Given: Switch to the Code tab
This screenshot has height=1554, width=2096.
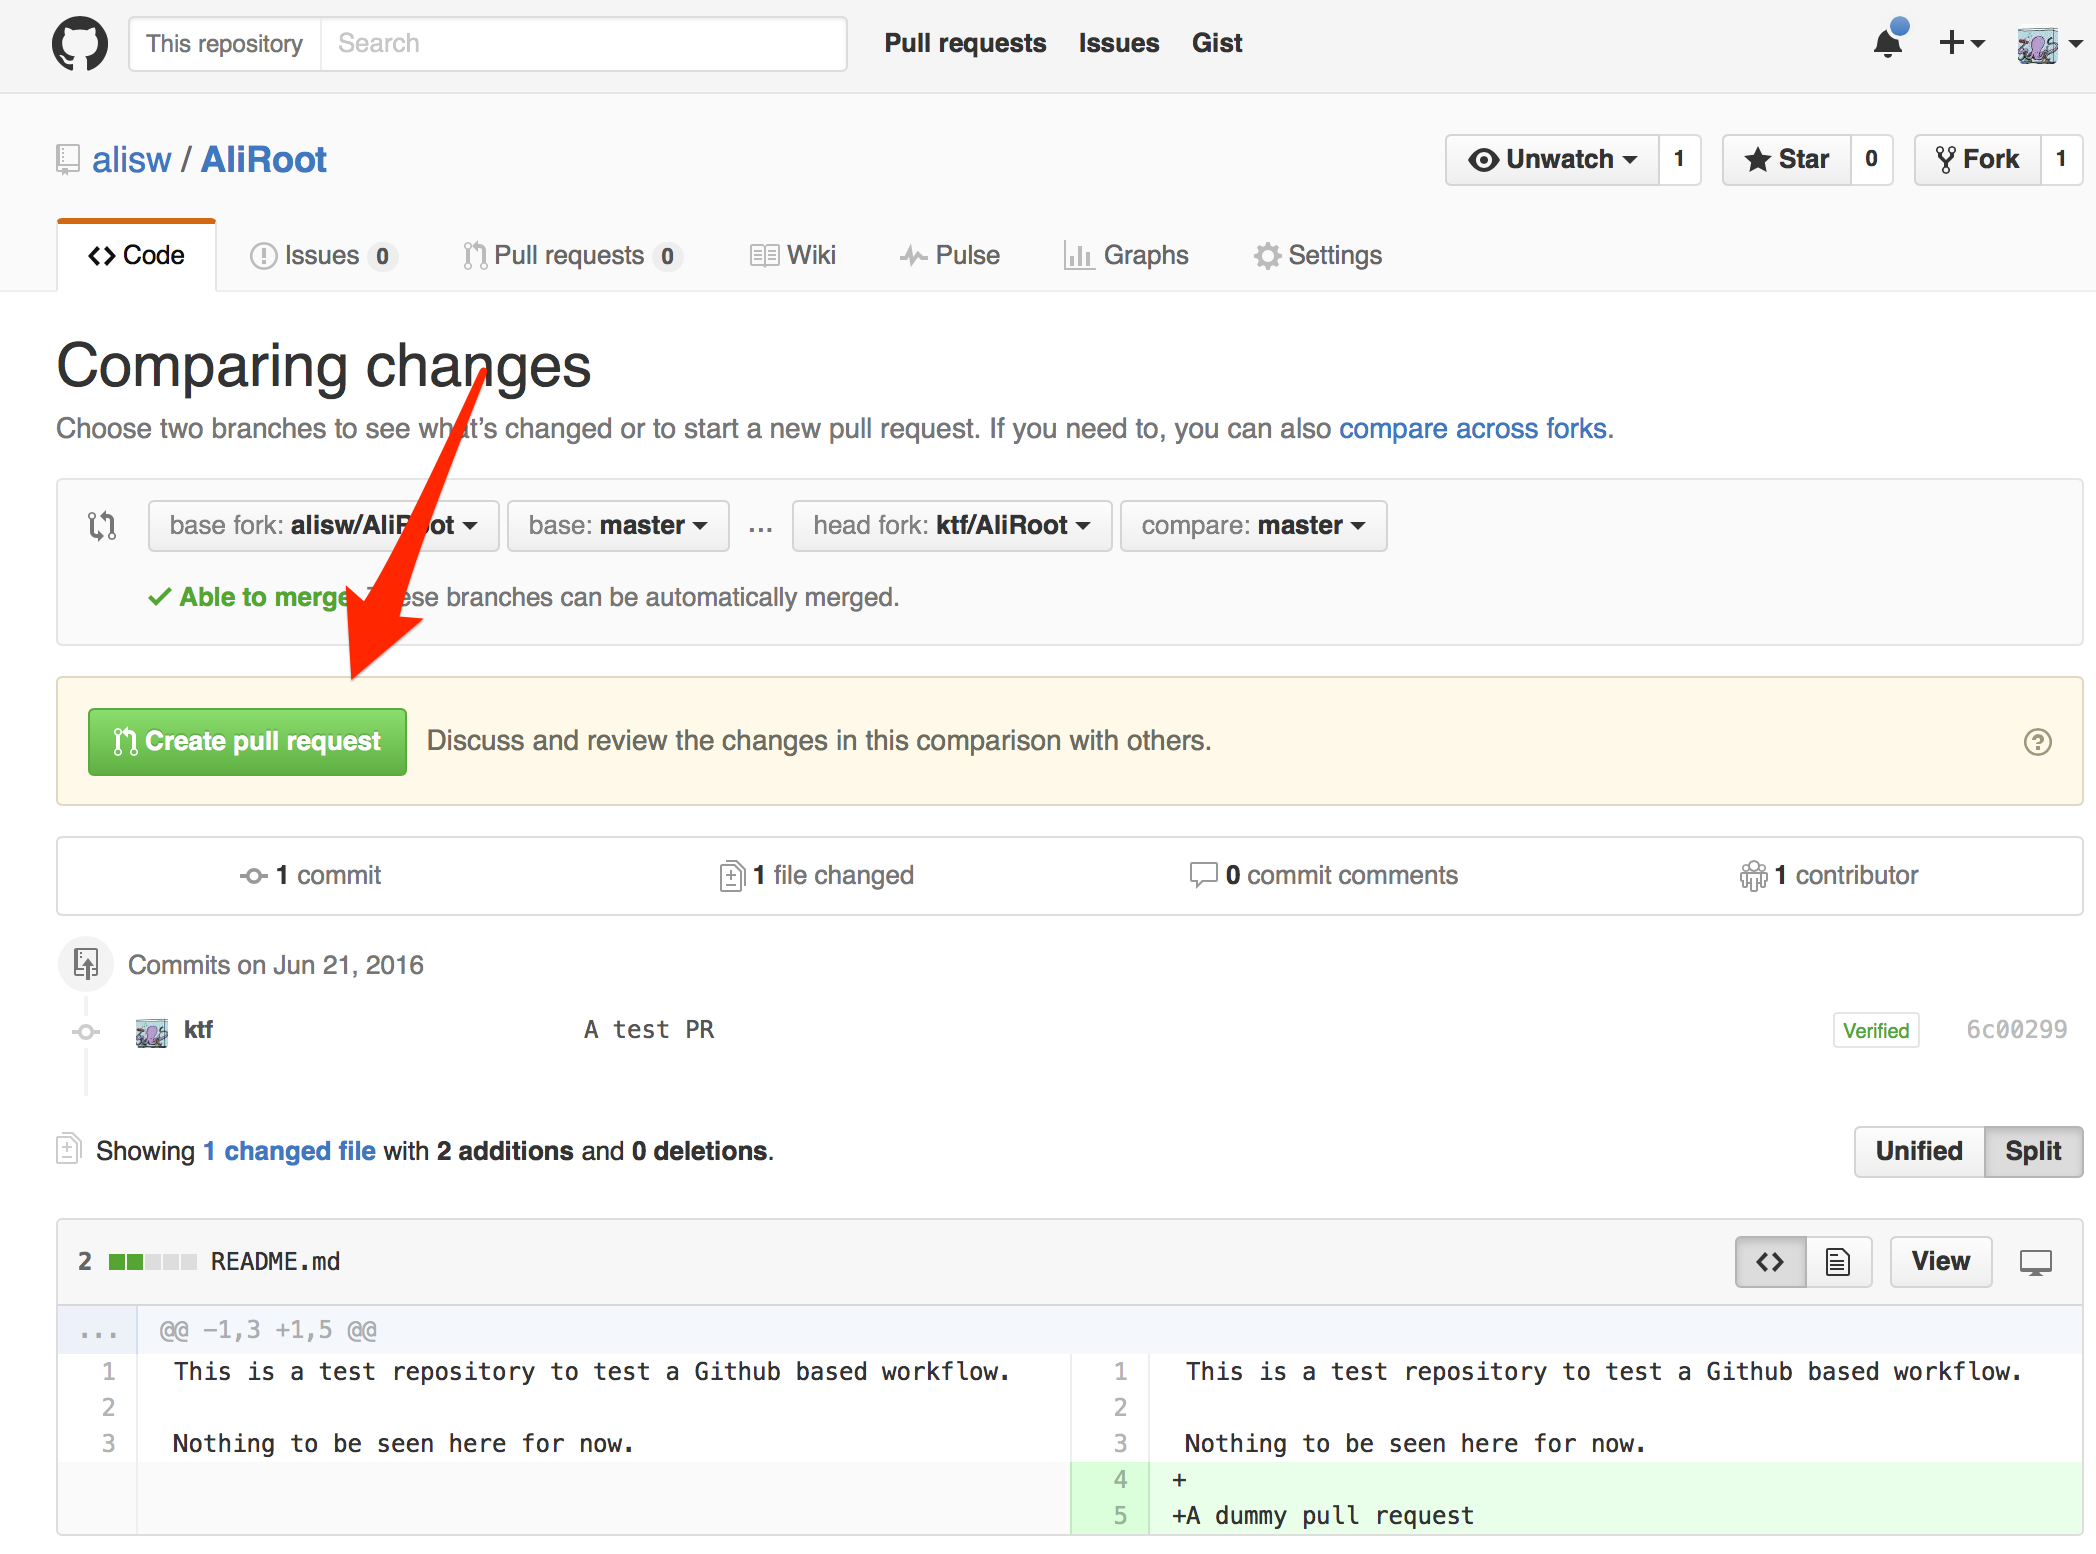Looking at the screenshot, I should (136, 256).
